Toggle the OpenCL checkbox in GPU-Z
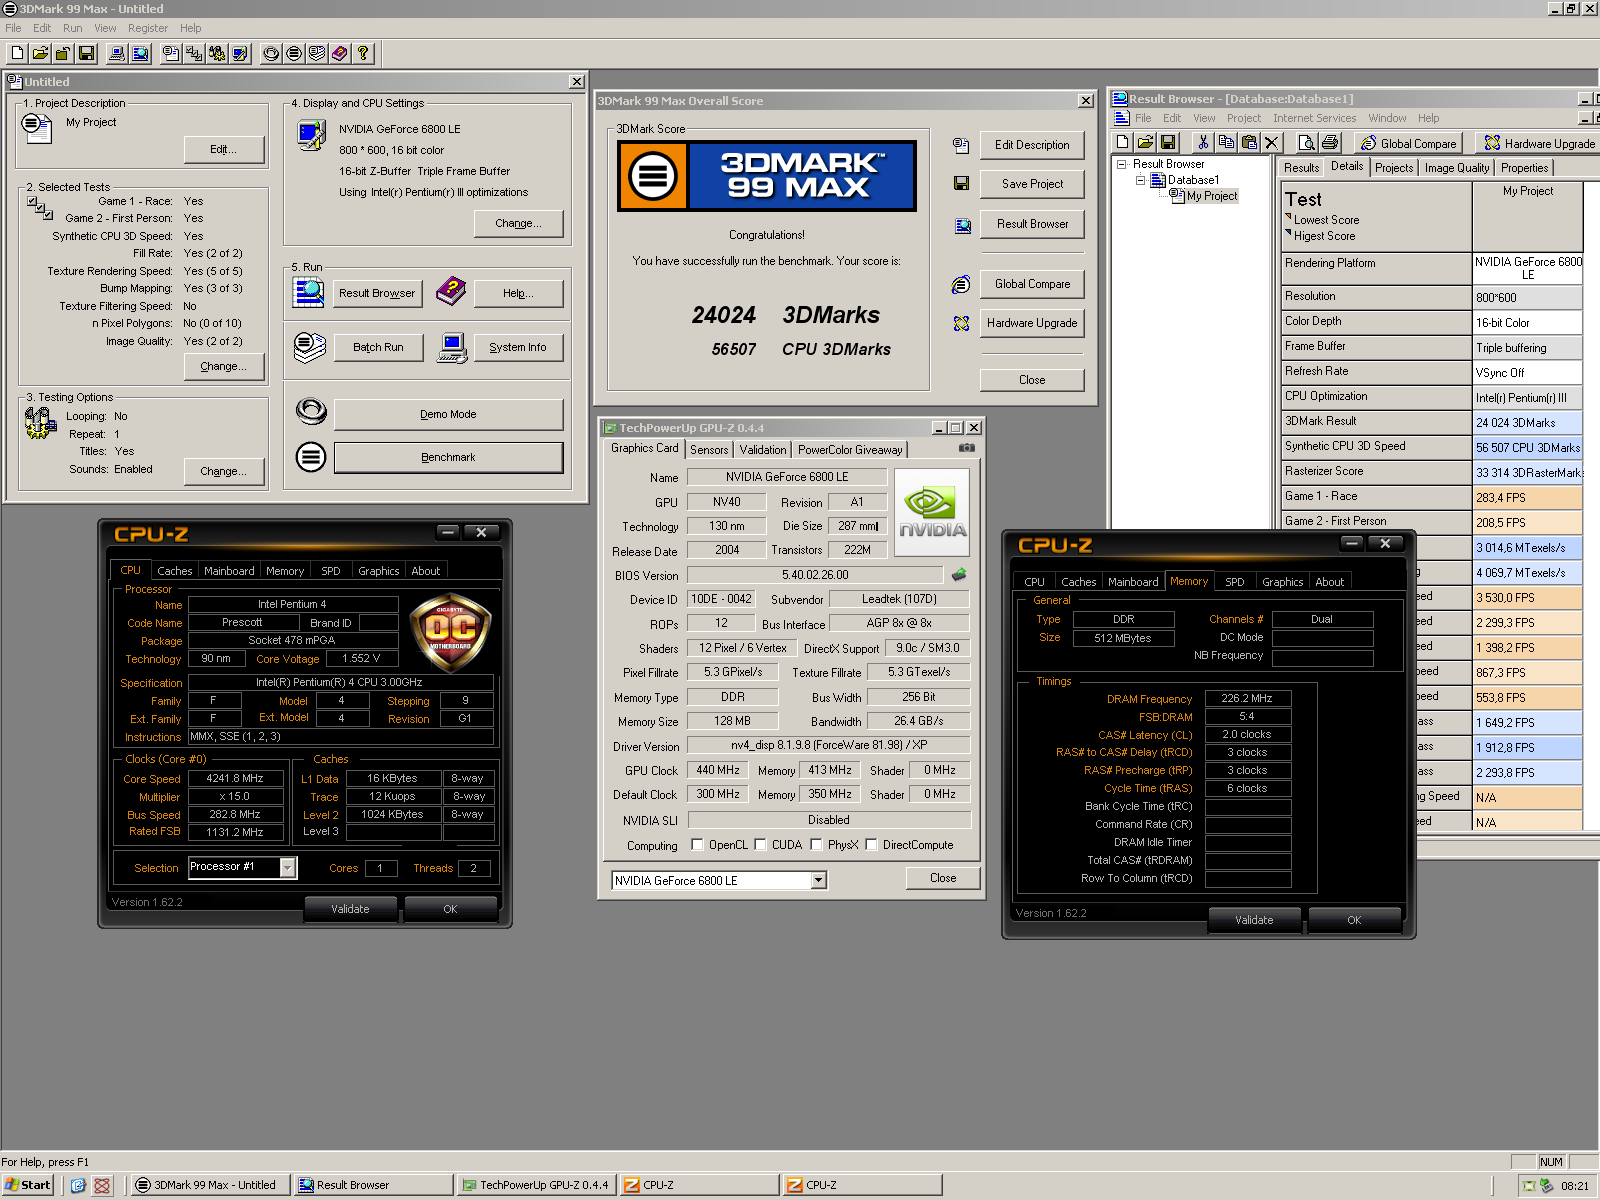Screen dimensions: 1600x1200 697,844
